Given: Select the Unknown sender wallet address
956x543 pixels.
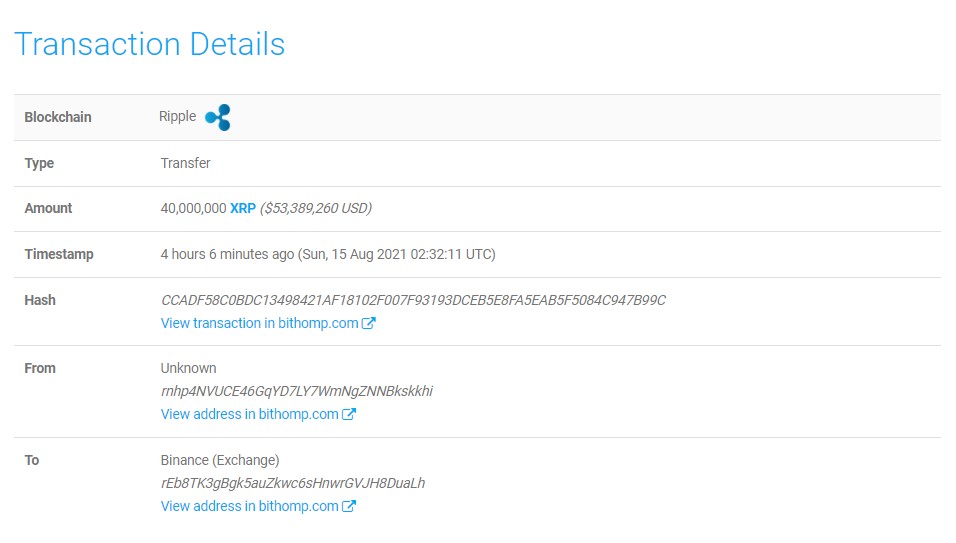Looking at the screenshot, I should [x=296, y=391].
